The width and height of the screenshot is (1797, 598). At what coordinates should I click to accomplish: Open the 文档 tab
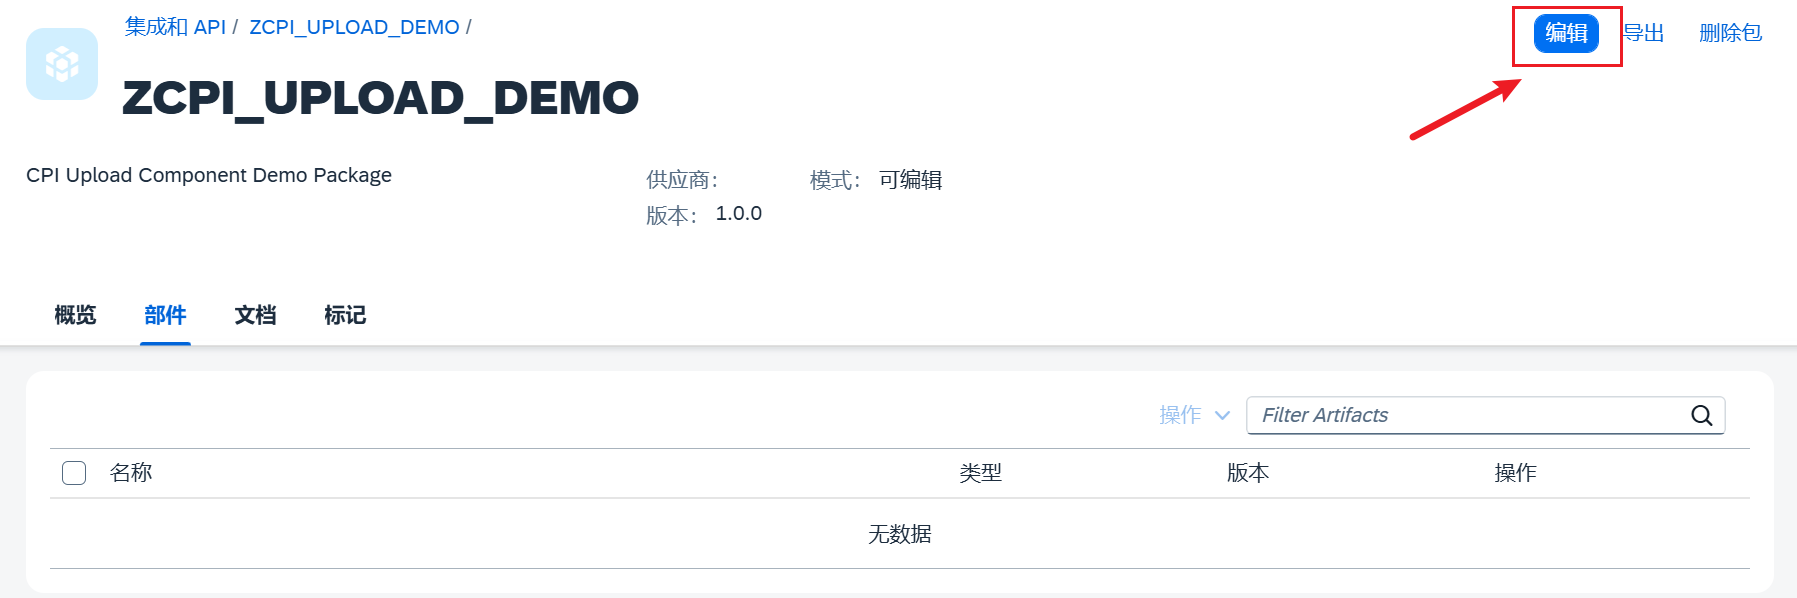pos(255,316)
